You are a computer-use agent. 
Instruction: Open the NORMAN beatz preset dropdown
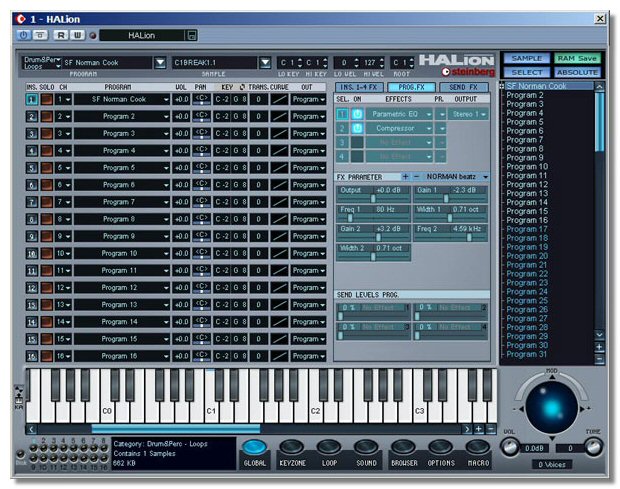pyautogui.click(x=485, y=177)
